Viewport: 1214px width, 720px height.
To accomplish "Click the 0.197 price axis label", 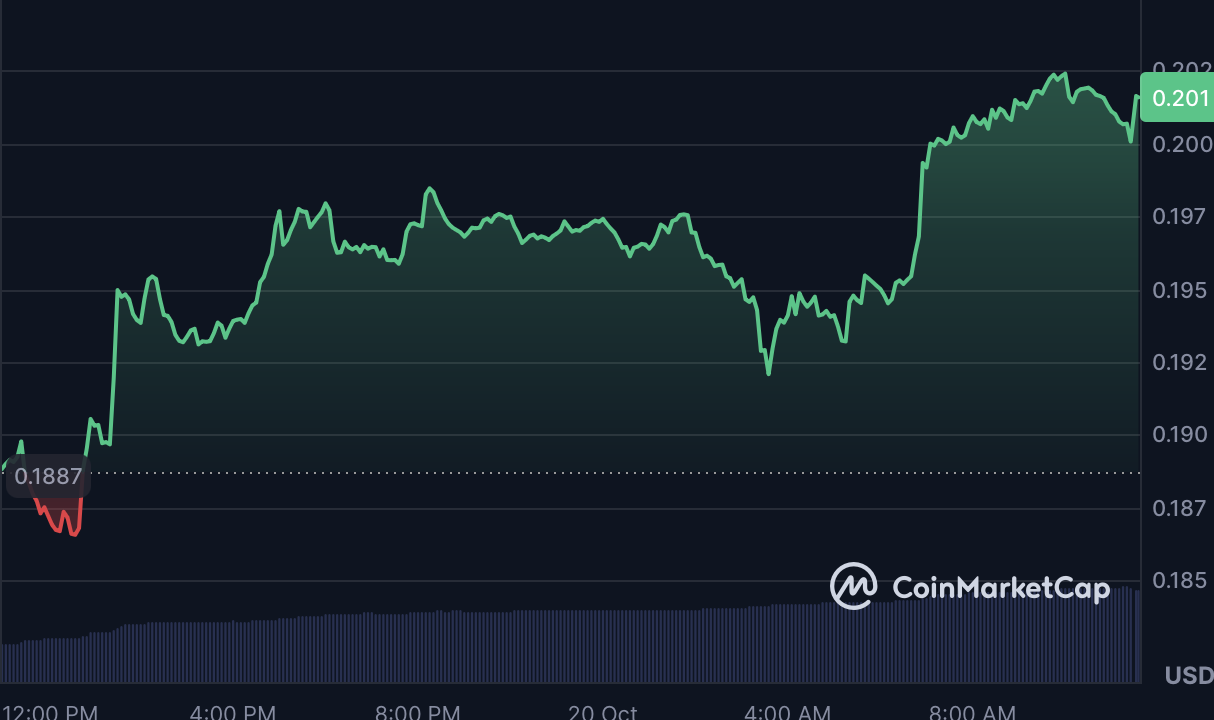I will tap(1181, 217).
